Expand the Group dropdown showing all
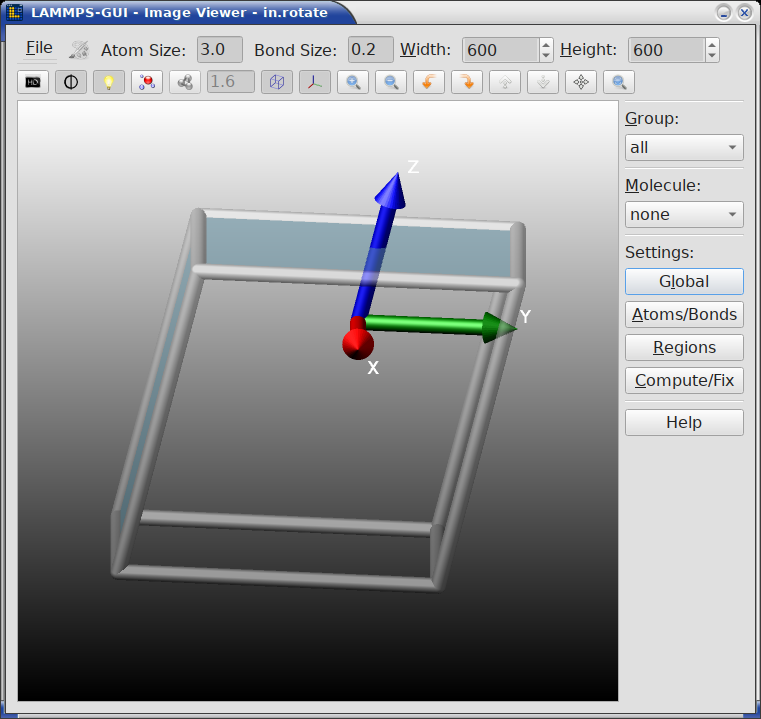 pyautogui.click(x=684, y=148)
